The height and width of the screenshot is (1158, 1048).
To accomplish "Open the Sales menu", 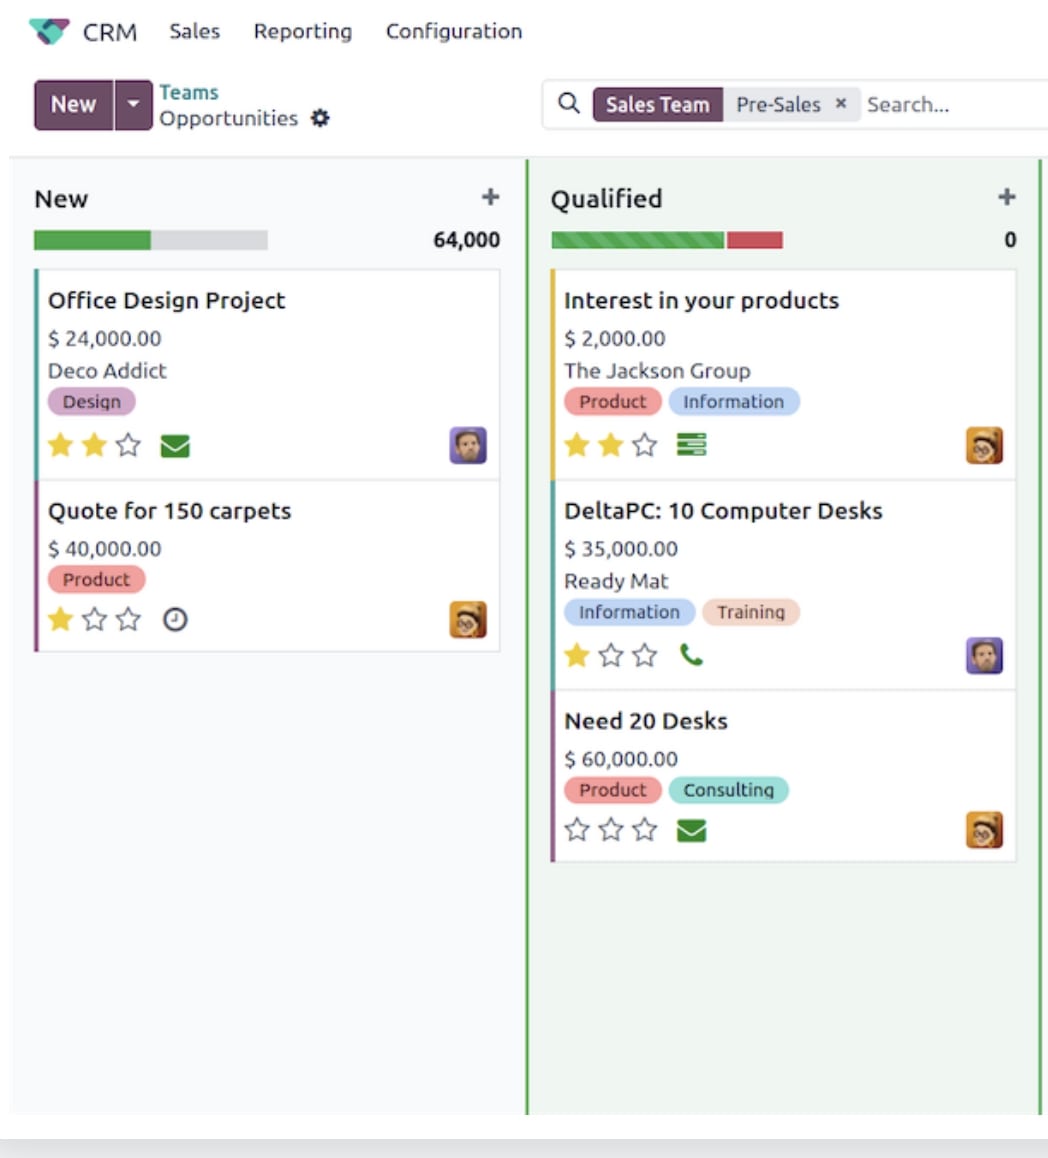I will [195, 31].
